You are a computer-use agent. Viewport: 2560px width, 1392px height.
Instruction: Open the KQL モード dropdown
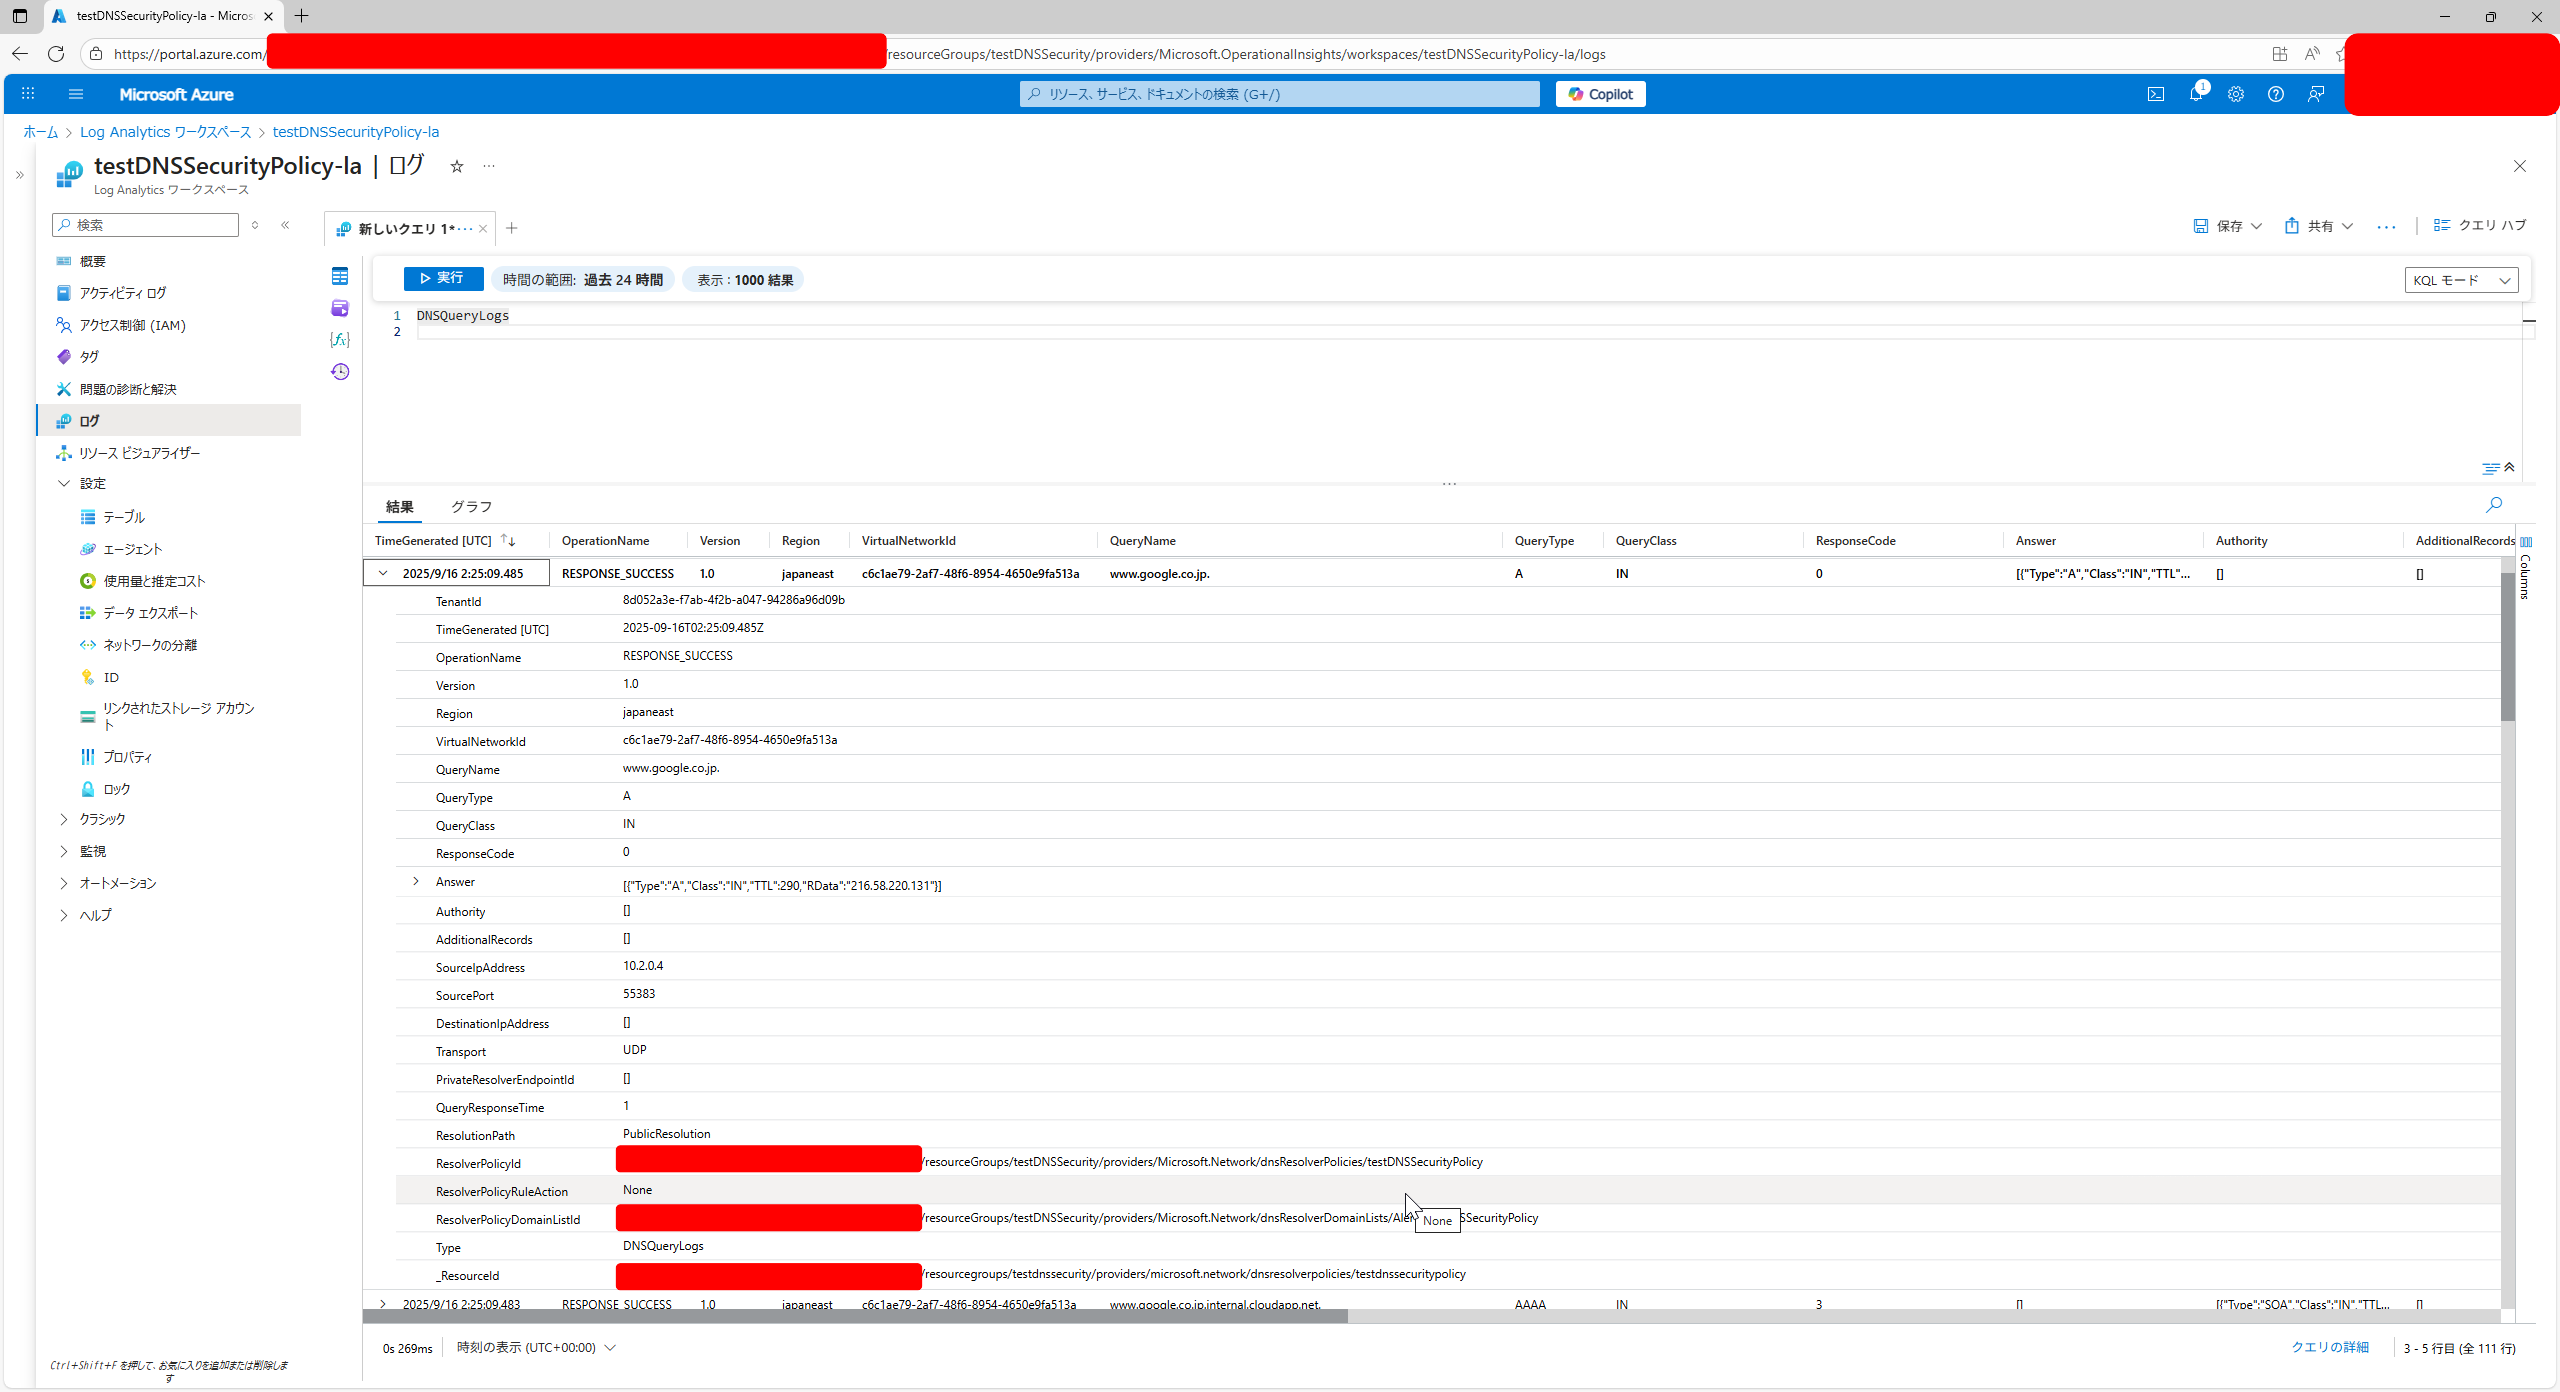(2460, 280)
